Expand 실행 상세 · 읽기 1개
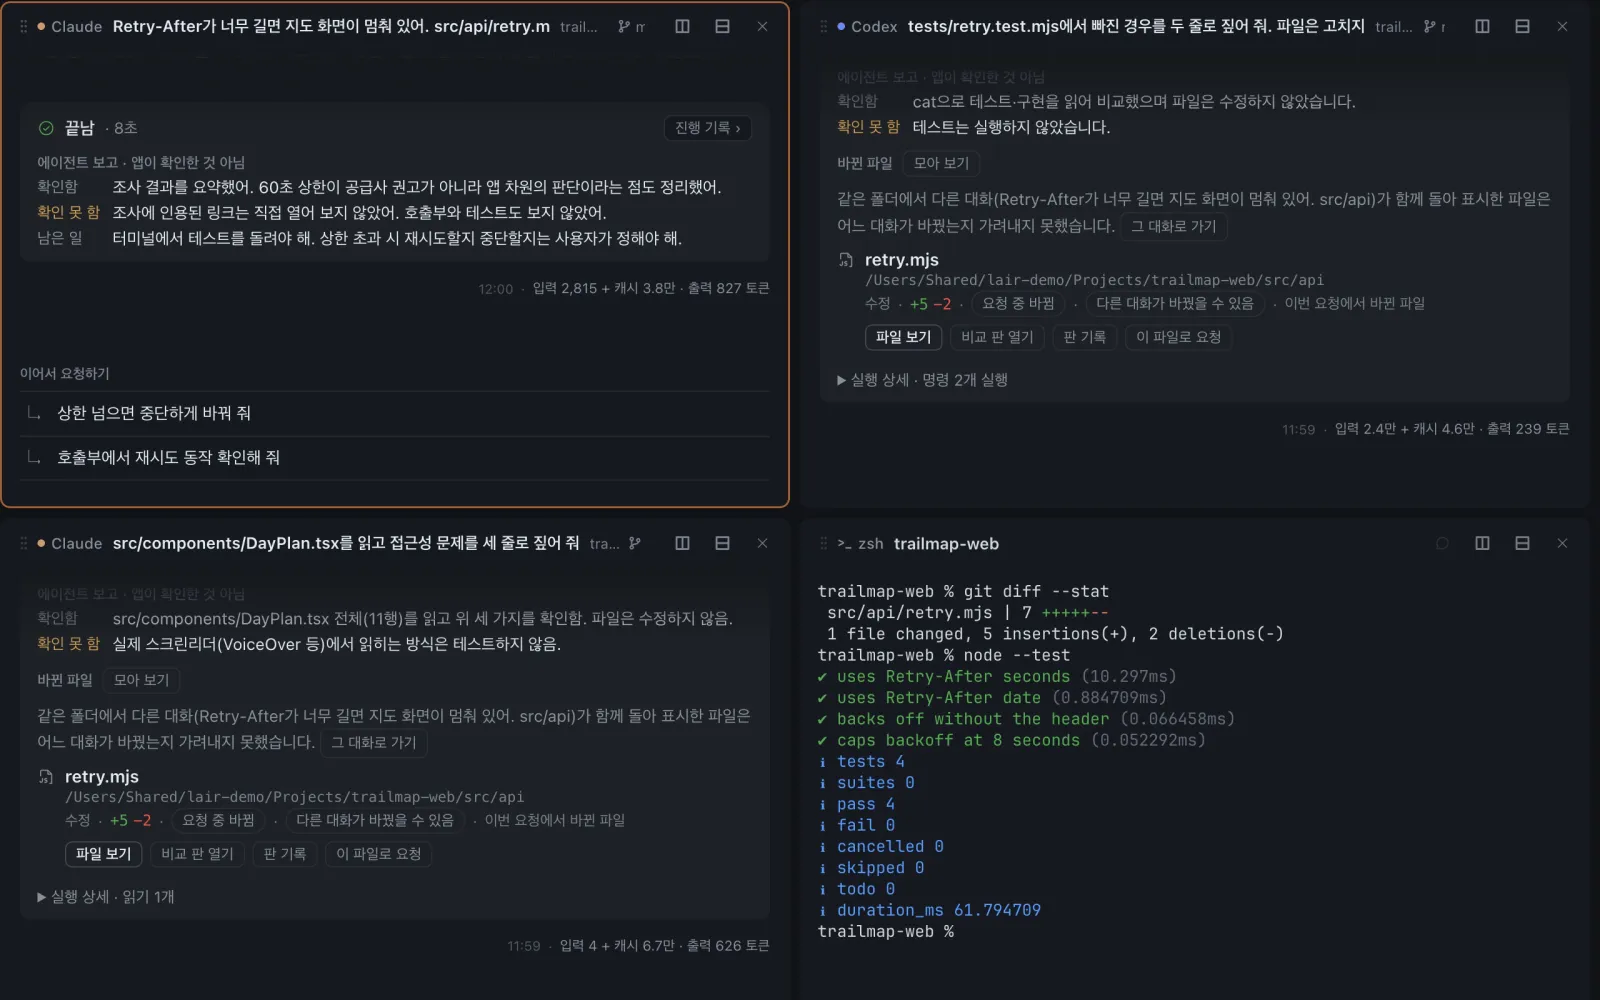1600x1000 pixels. click(105, 897)
